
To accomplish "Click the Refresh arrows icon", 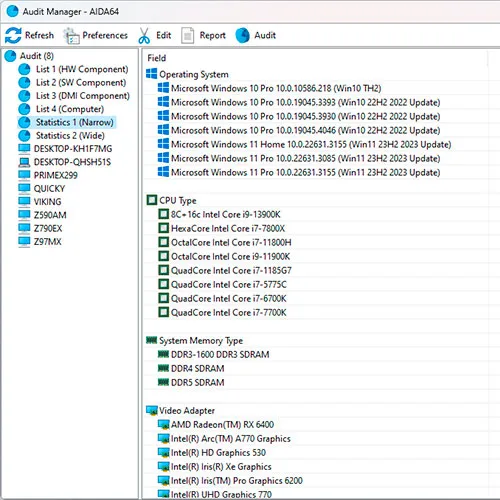I will pos(13,35).
